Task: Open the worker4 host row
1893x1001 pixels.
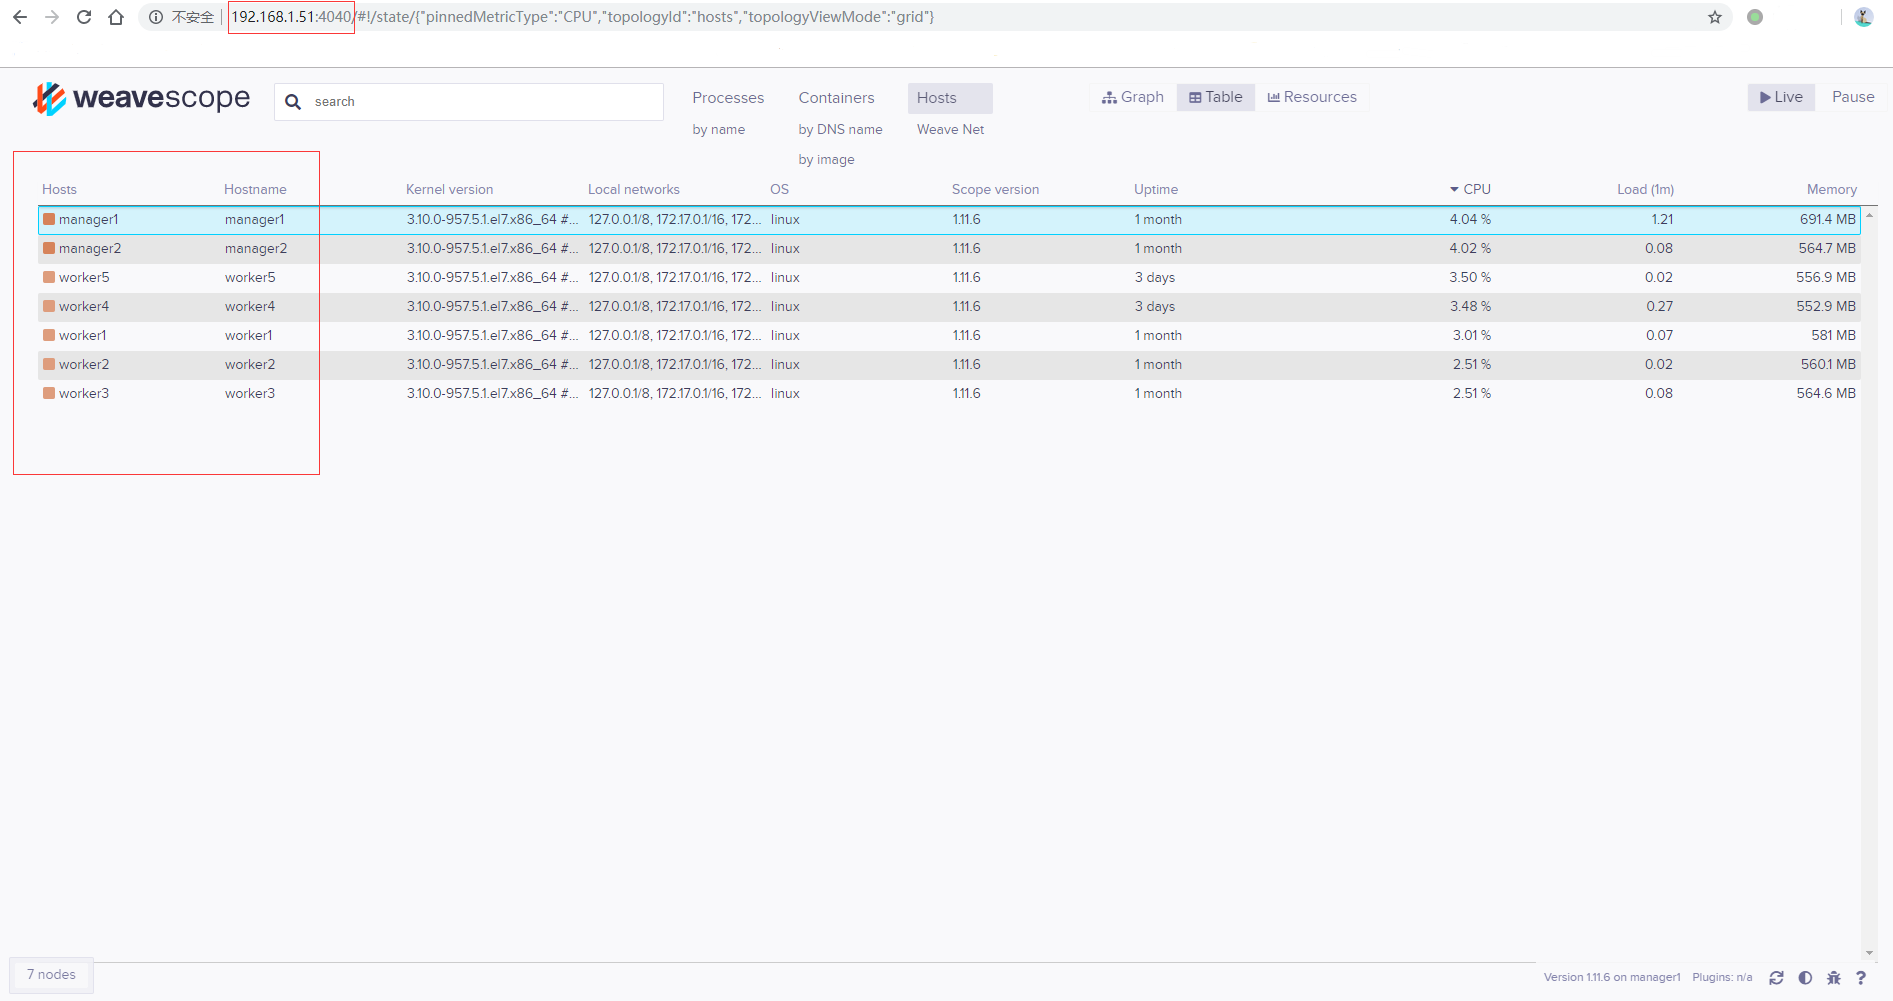Action: (949, 307)
